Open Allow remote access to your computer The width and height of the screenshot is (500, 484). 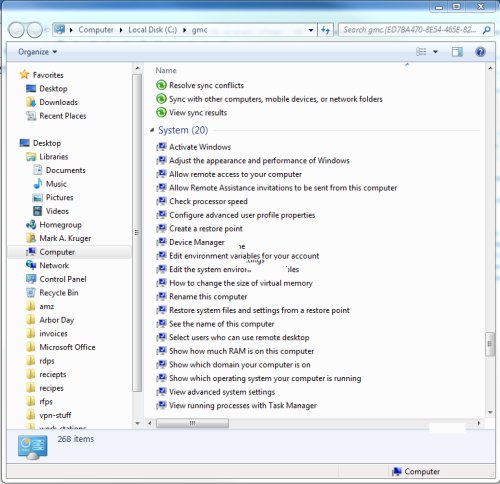(x=235, y=174)
